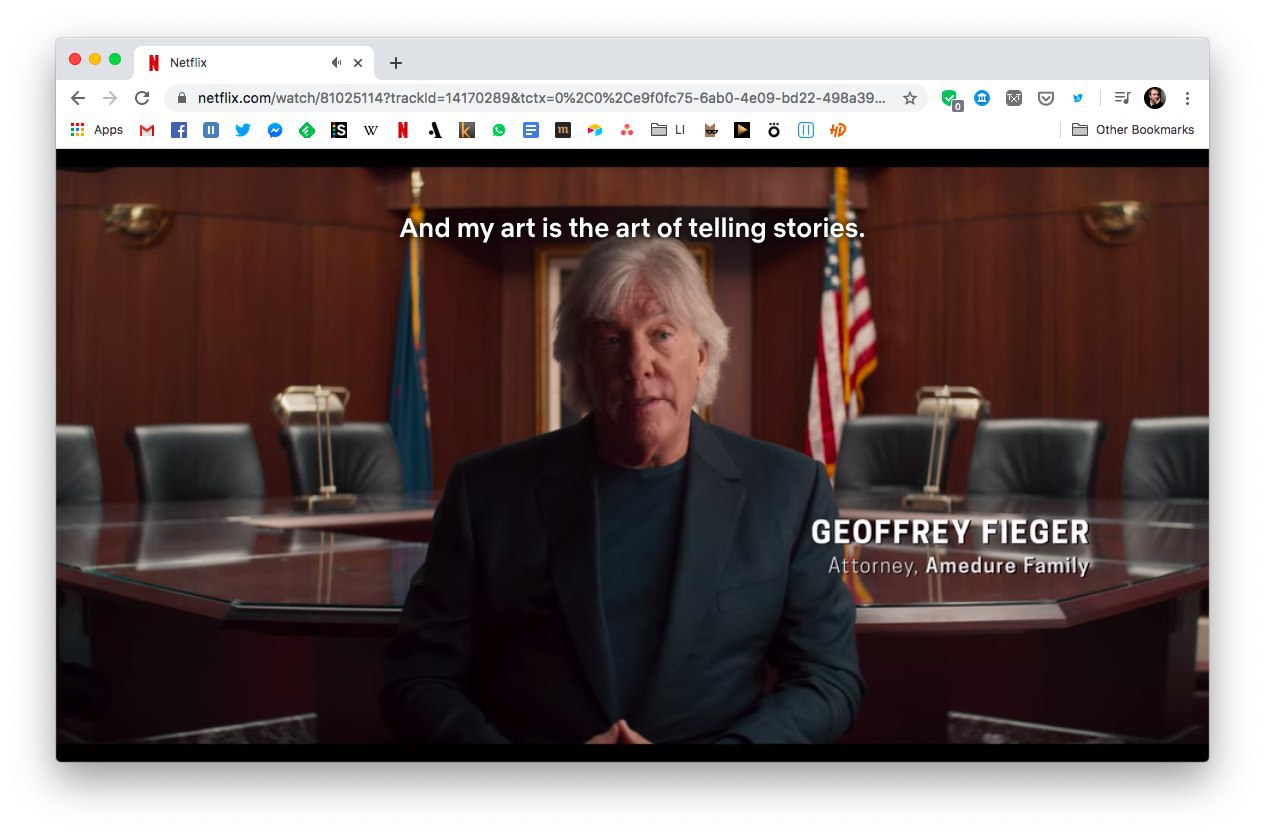The width and height of the screenshot is (1265, 836).
Task: Mute the tab via its speaker icon
Action: pyautogui.click(x=337, y=63)
